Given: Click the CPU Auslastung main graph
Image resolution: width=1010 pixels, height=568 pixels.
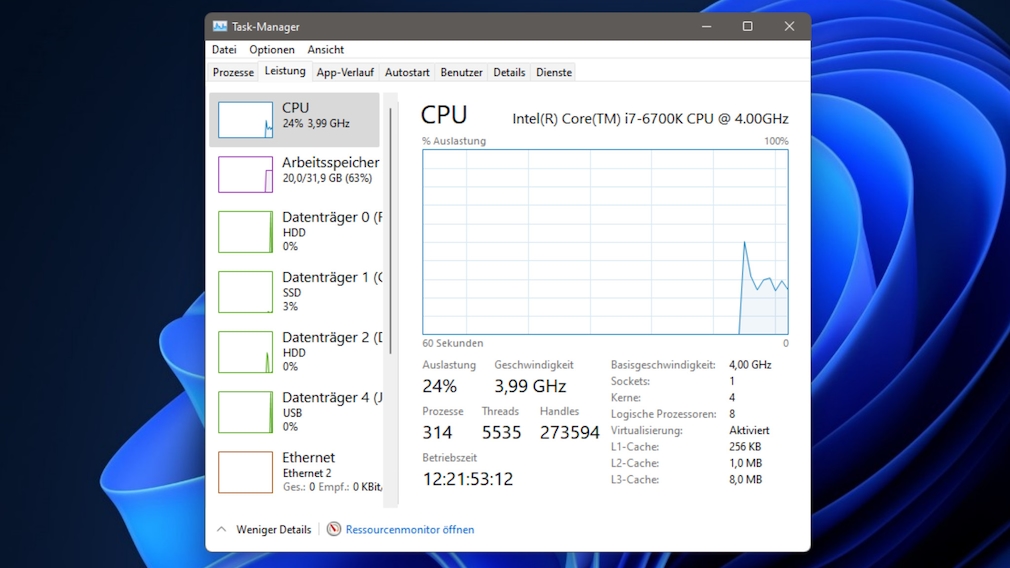Looking at the screenshot, I should point(605,242).
